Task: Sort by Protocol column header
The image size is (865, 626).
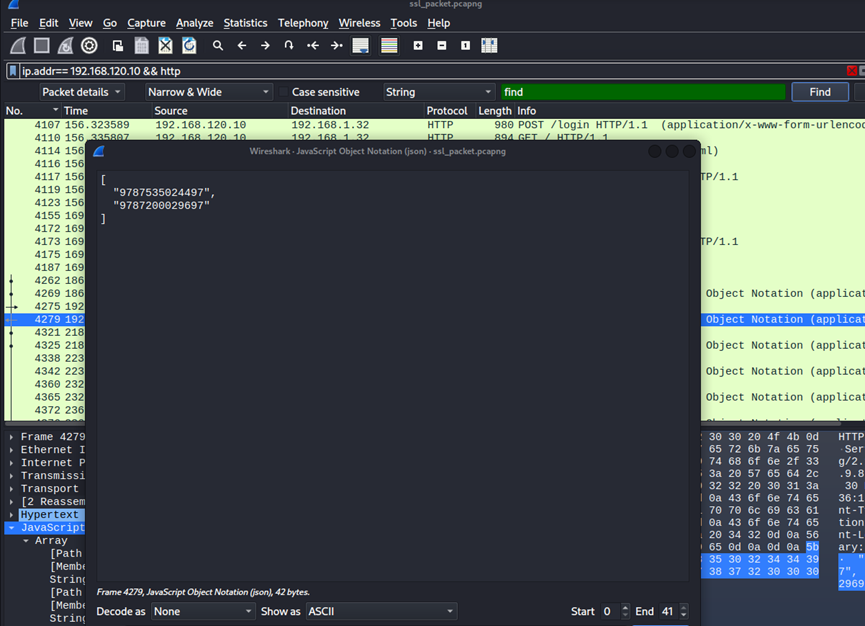Action: (450, 111)
